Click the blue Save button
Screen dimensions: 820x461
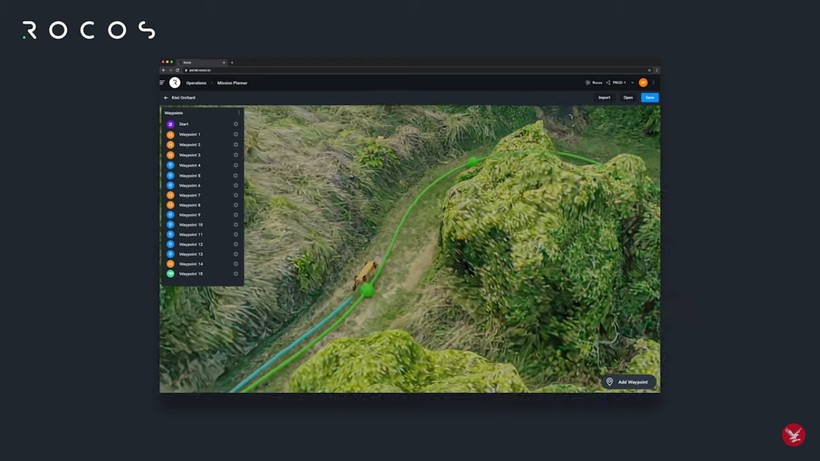tap(650, 97)
